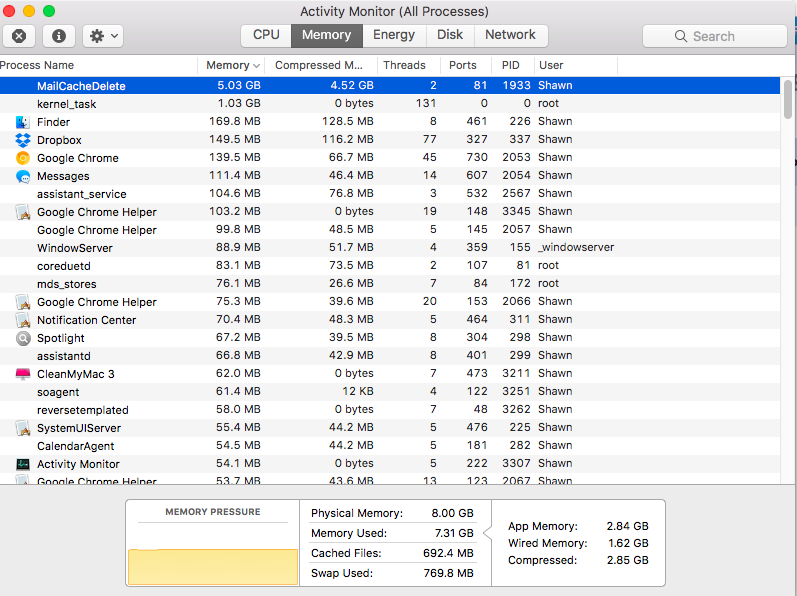Viewport: 797px width, 596px height.
Task: Select the kernel_task process
Action: [x=390, y=104]
